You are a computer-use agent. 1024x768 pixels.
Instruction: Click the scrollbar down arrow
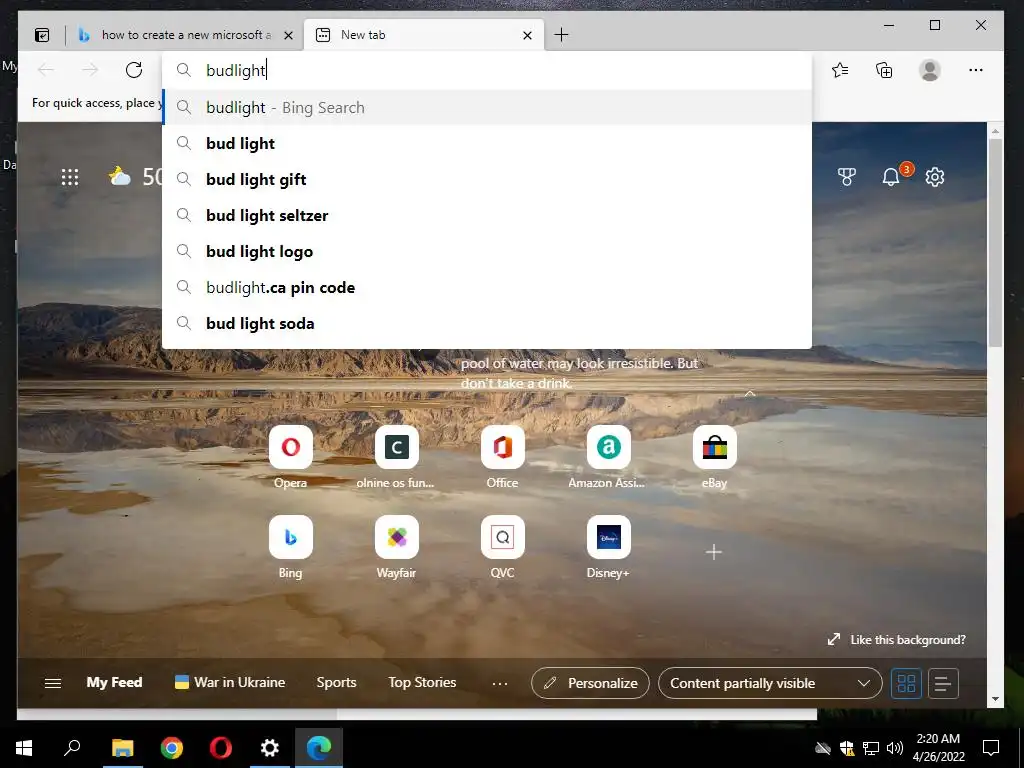[995, 699]
